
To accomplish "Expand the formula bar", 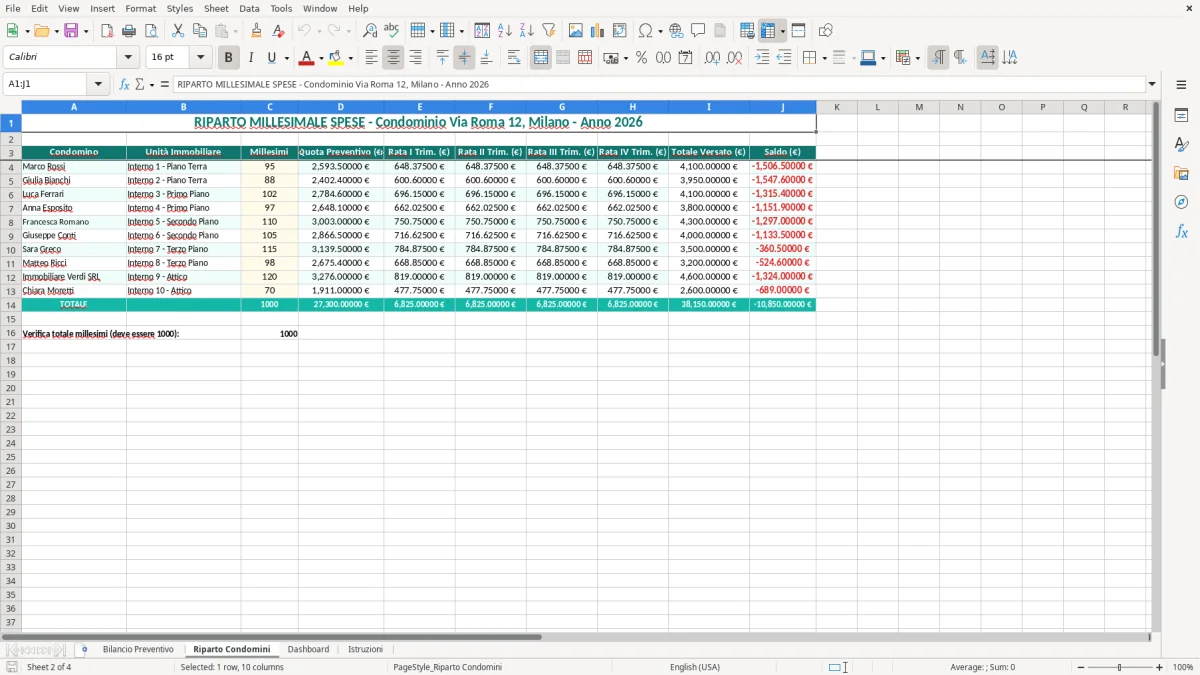I will 1152,85.
